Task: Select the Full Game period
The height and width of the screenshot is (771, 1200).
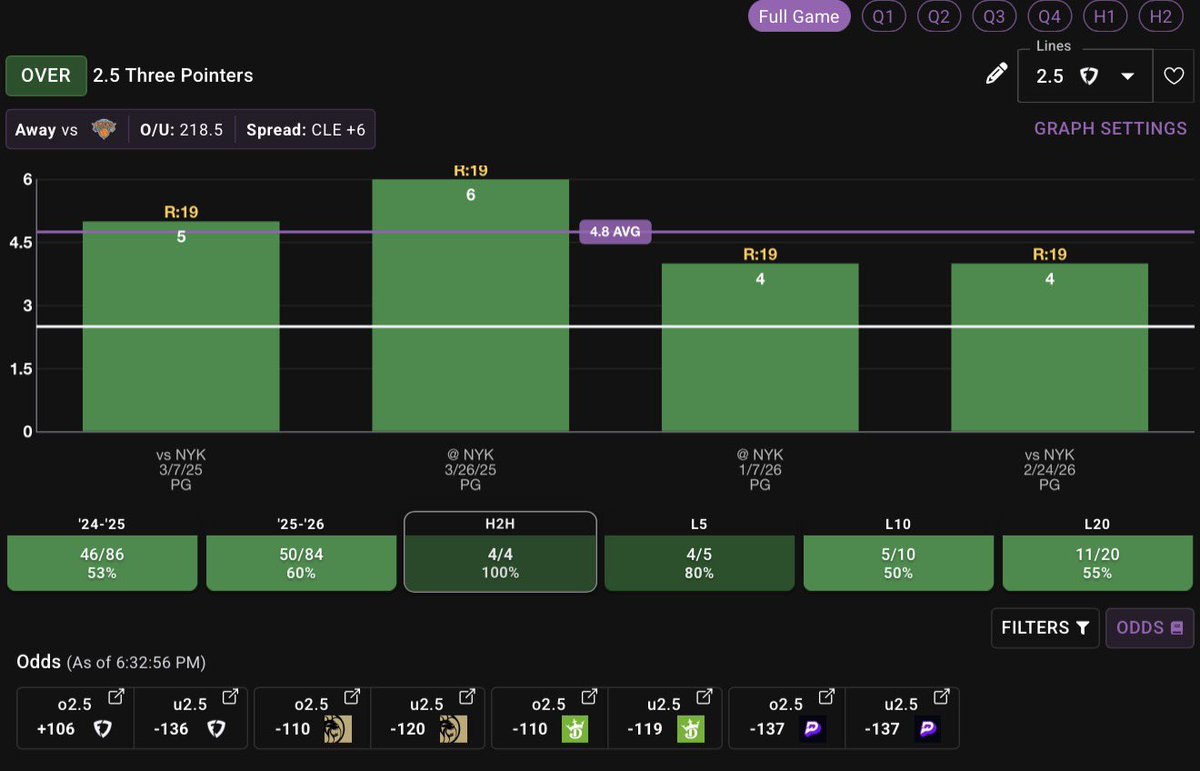Action: 799,16
